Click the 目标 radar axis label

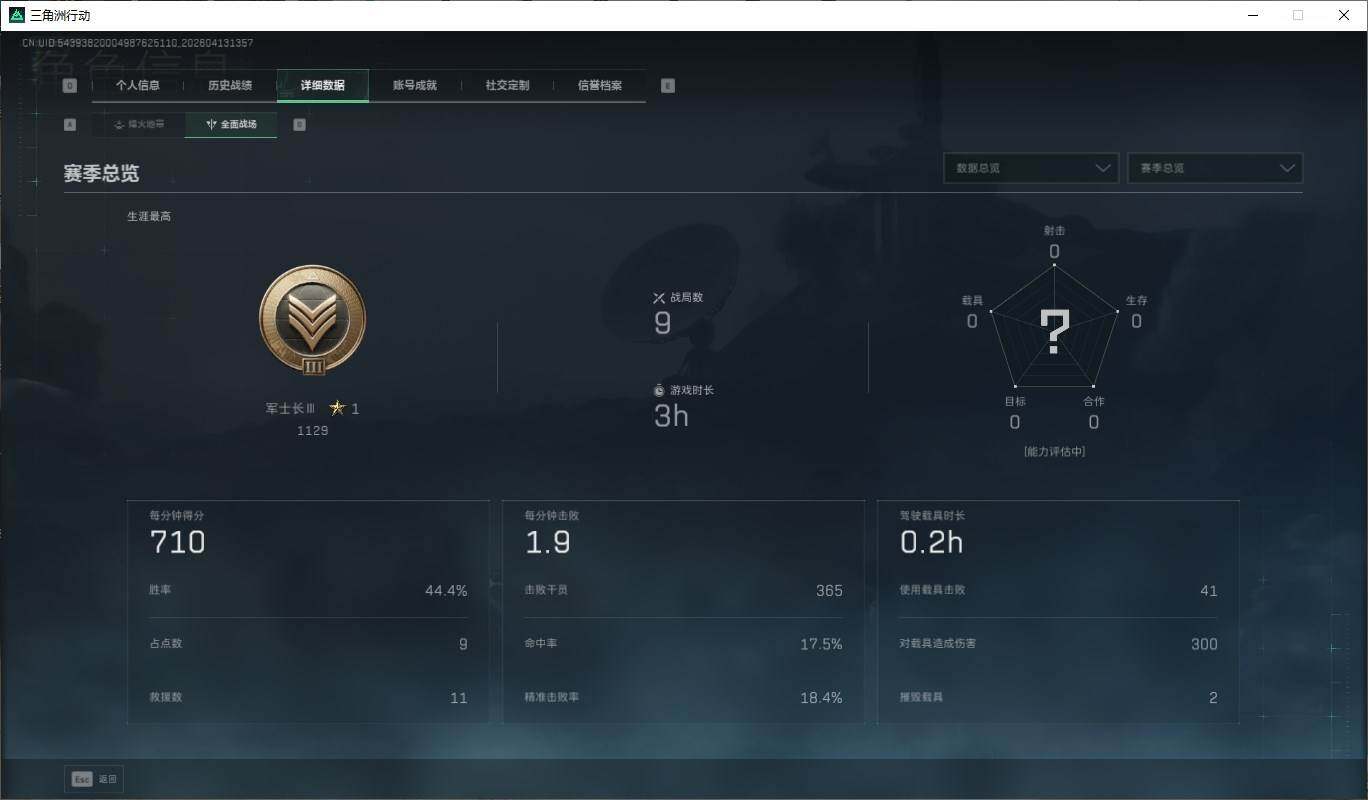point(1015,401)
